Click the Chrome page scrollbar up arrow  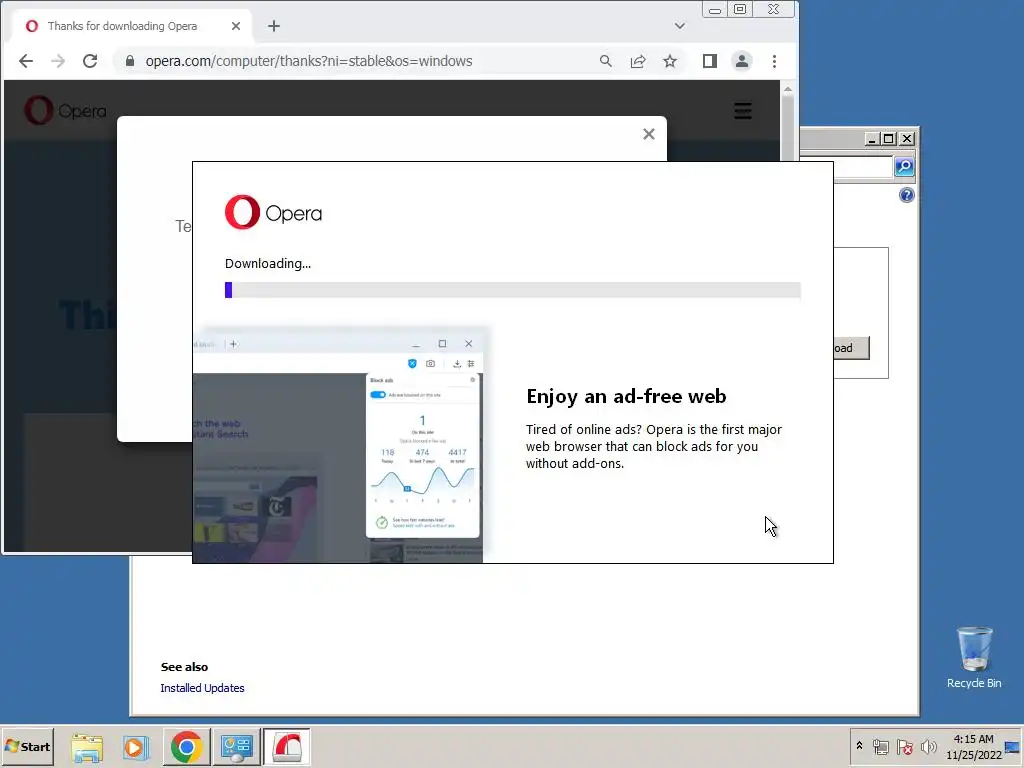(788, 89)
